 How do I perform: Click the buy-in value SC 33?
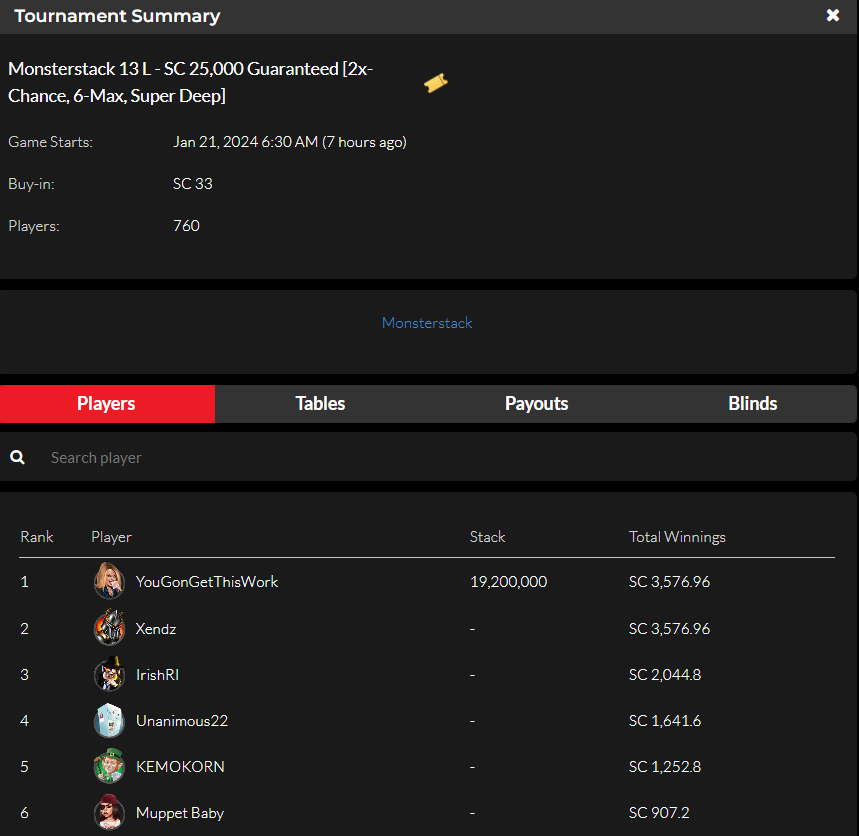(193, 184)
